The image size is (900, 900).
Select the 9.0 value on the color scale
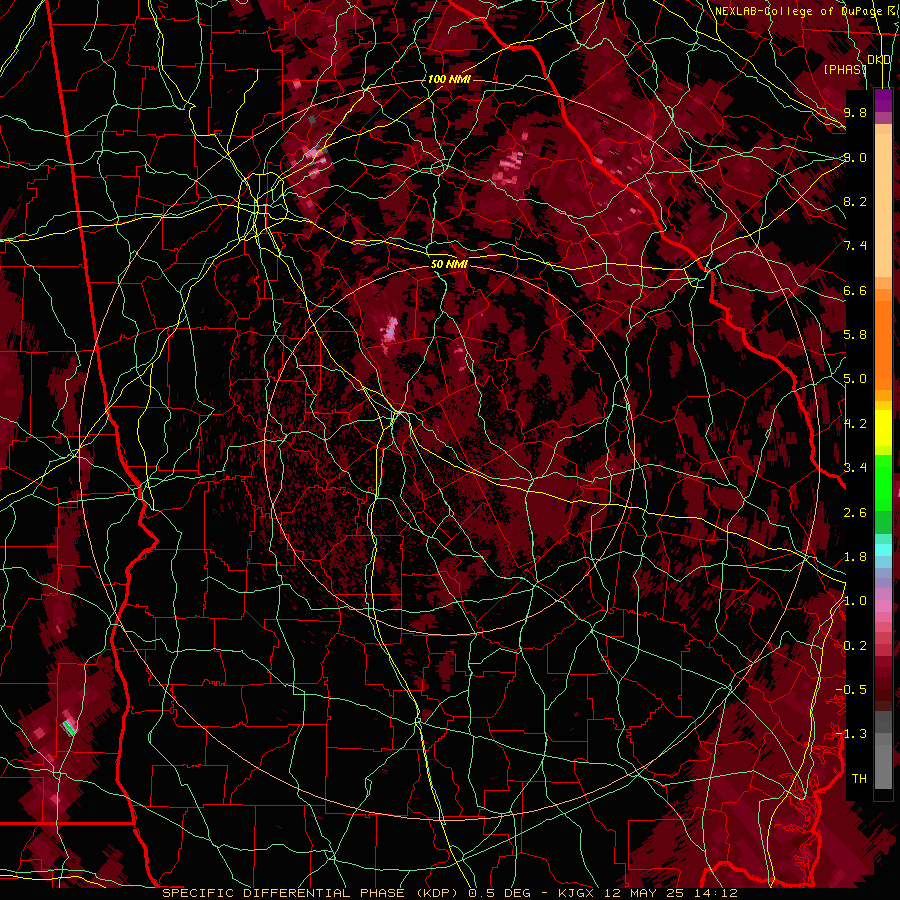pos(855,157)
